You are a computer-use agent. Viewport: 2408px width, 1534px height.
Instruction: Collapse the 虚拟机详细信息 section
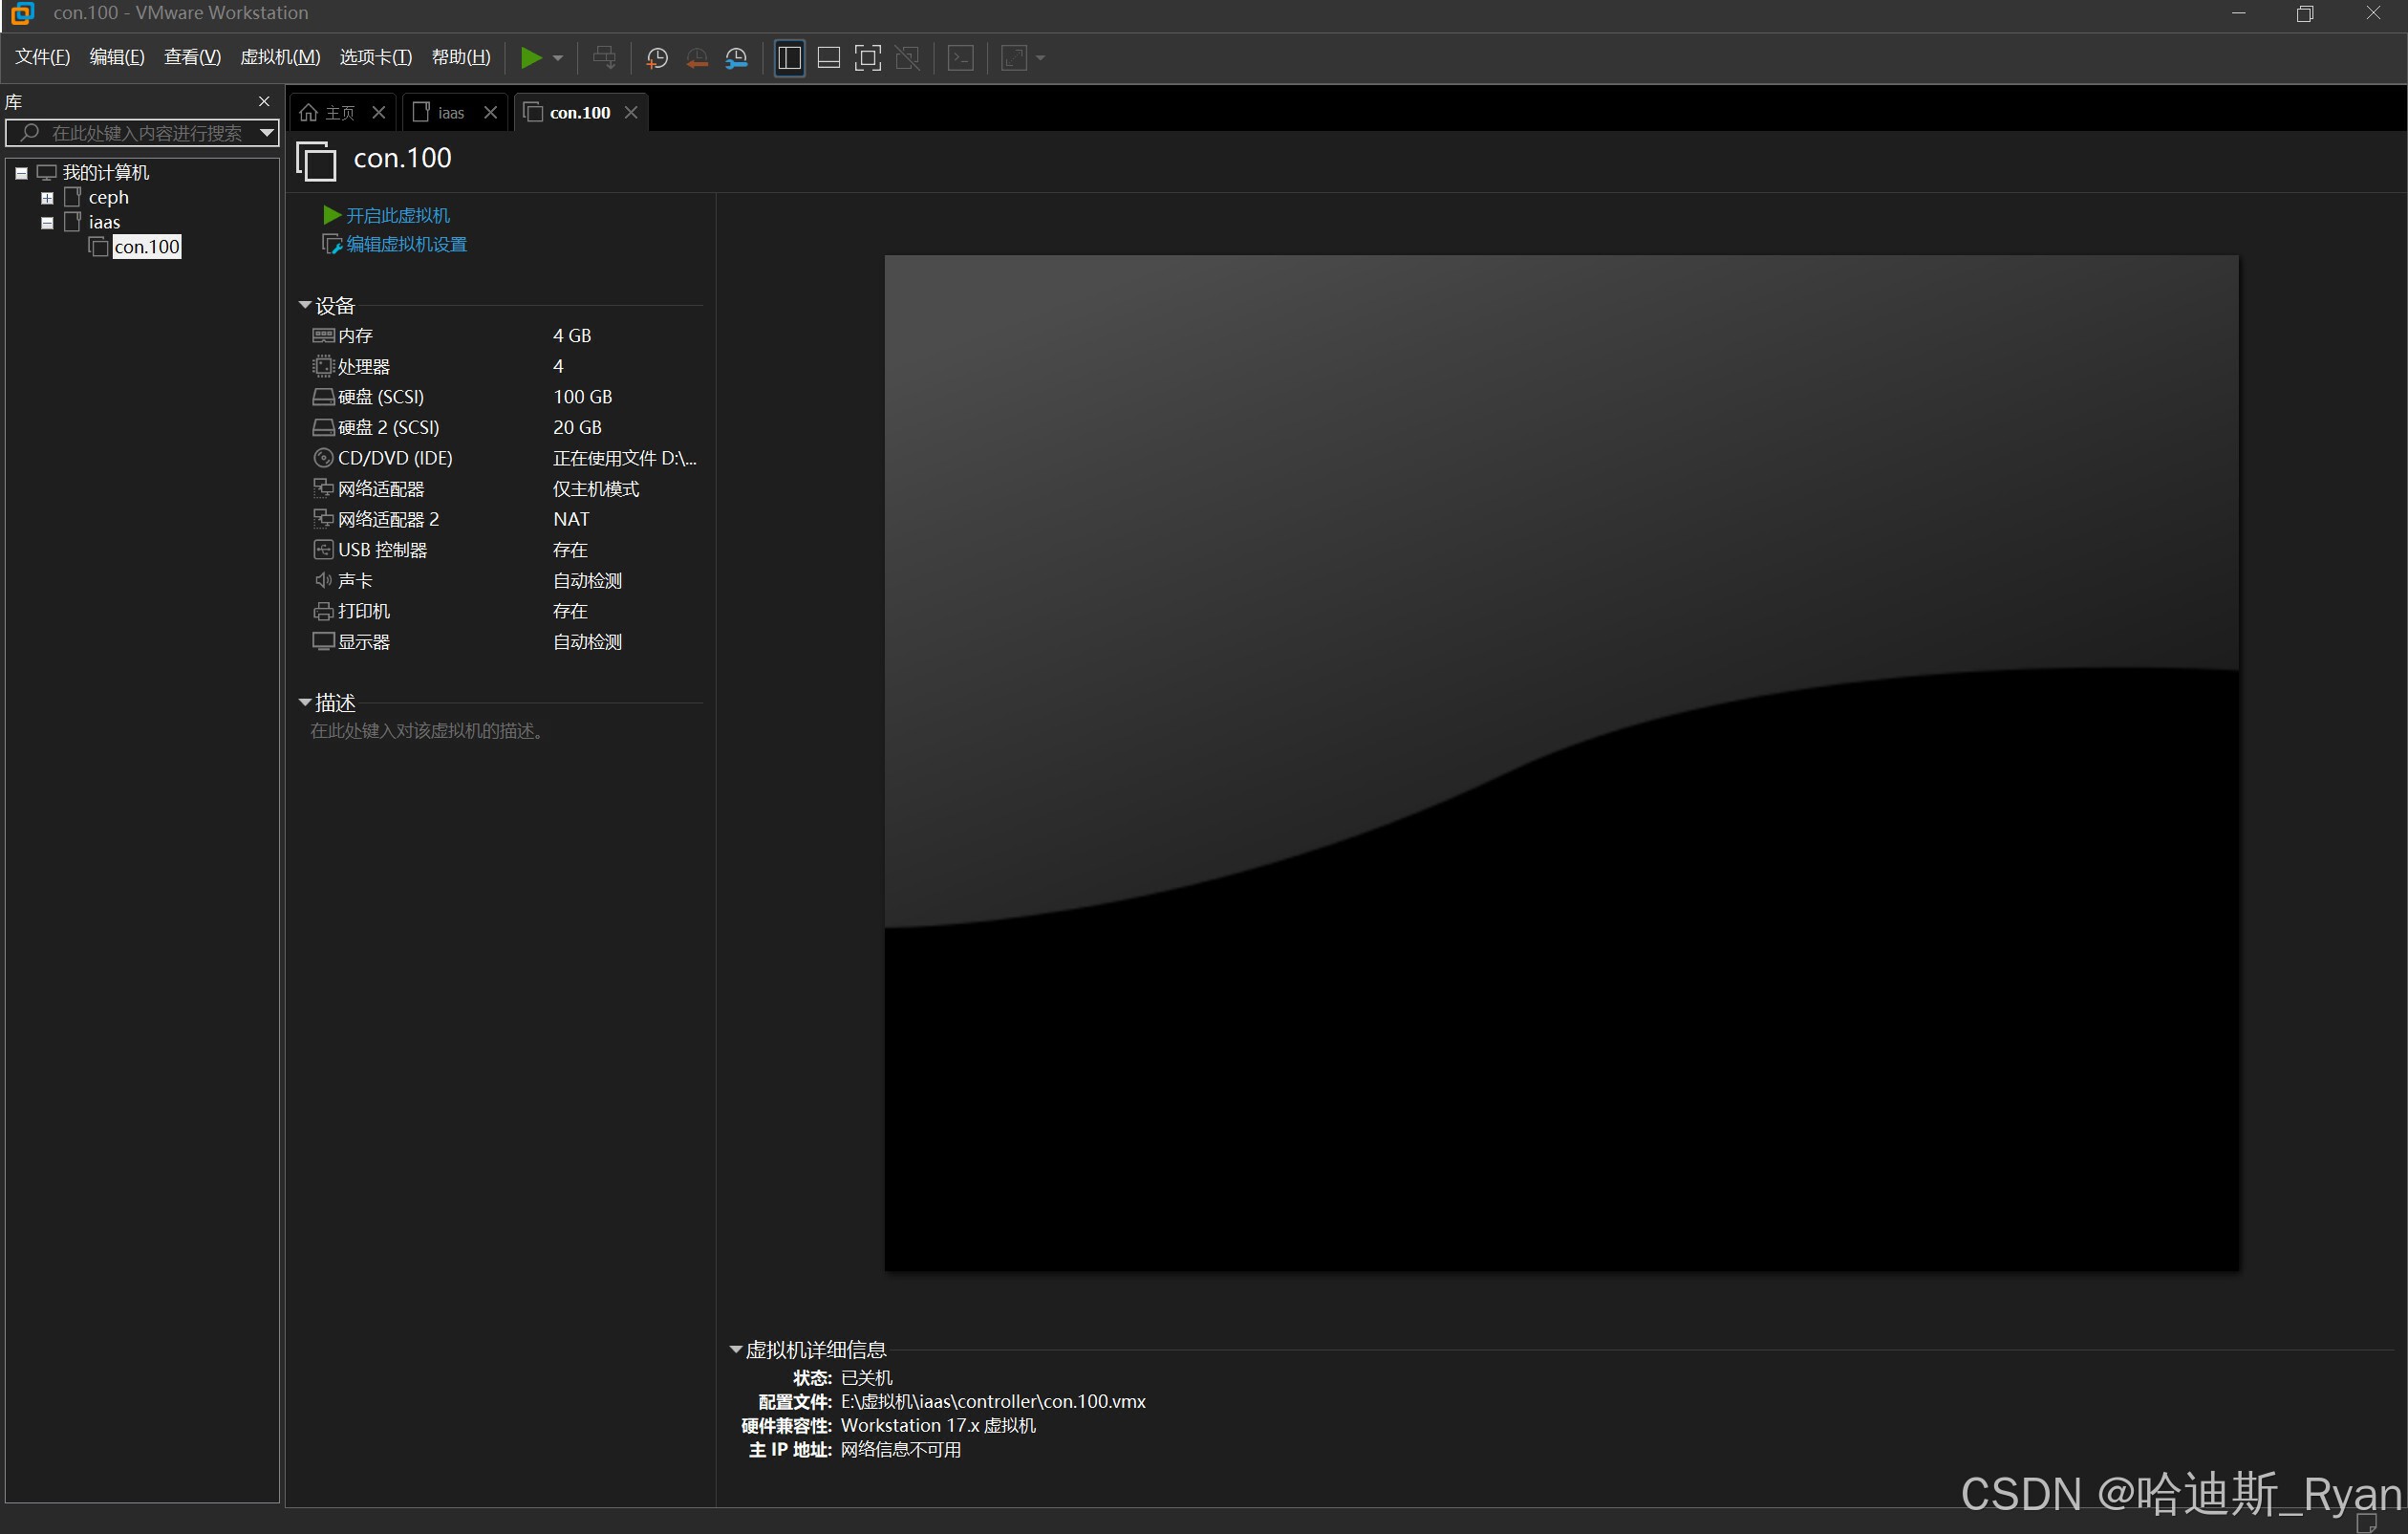[736, 1350]
